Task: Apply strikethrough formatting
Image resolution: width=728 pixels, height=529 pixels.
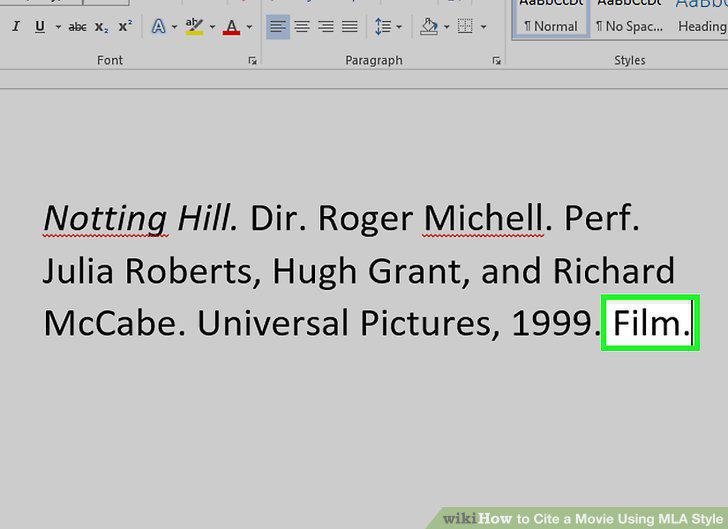Action: click(77, 27)
